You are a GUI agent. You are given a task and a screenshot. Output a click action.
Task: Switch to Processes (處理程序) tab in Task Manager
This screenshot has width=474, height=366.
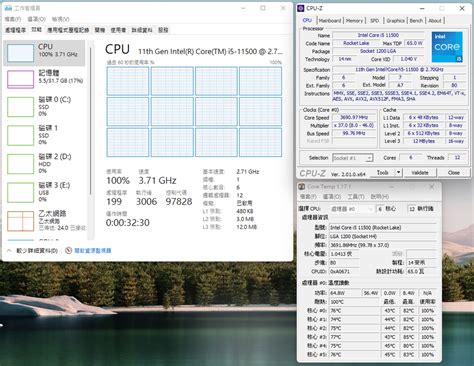pos(15,30)
